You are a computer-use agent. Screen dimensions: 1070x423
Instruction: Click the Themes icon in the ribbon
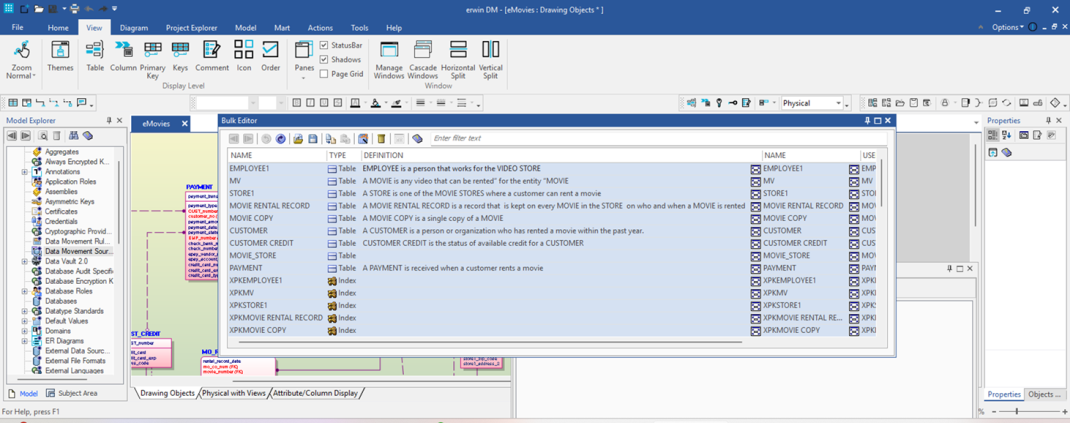(x=60, y=56)
